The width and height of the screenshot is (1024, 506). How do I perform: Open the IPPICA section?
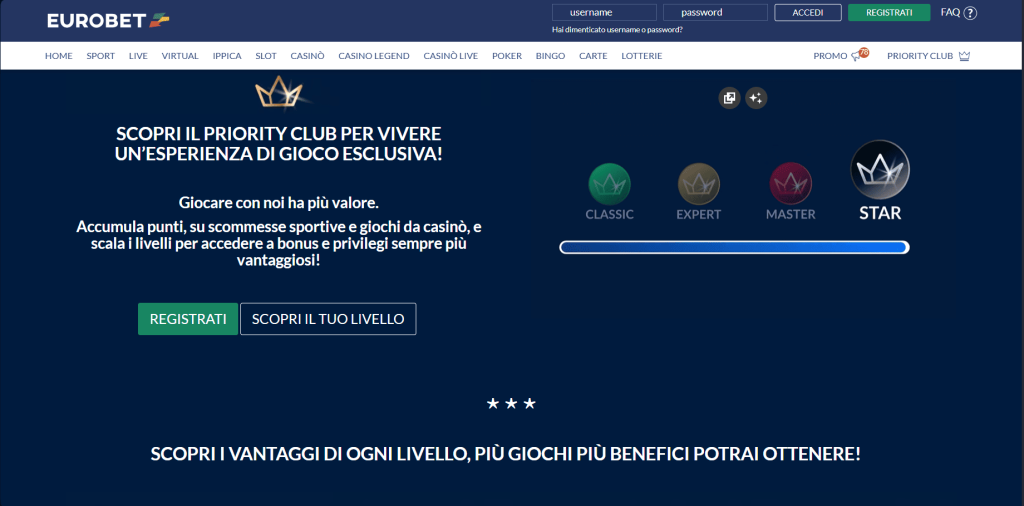[227, 56]
